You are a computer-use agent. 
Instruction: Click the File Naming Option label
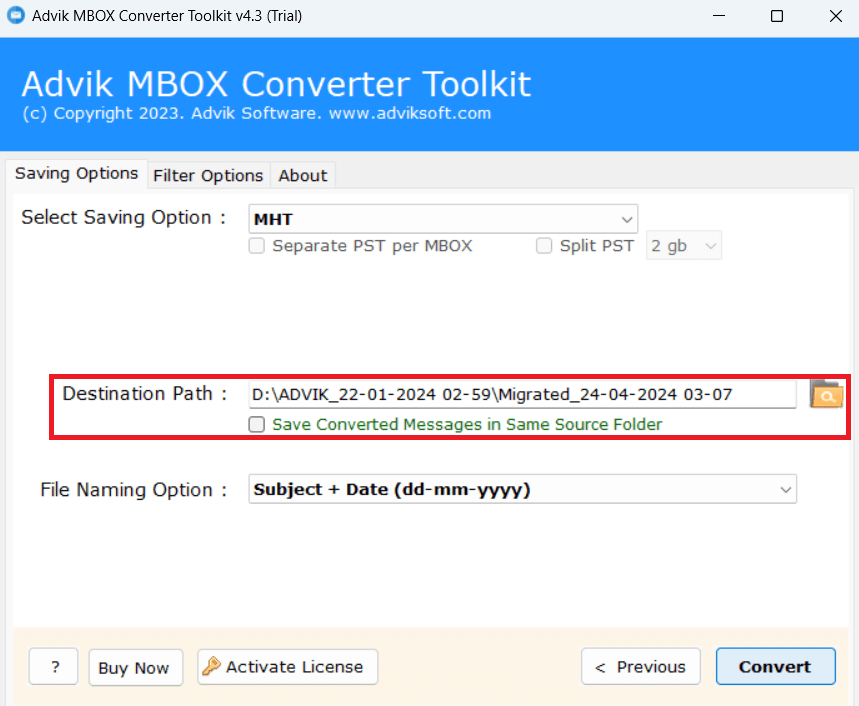click(x=134, y=490)
